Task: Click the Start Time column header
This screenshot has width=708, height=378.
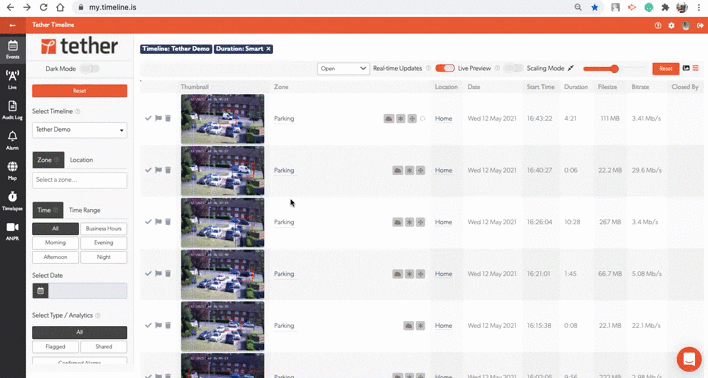Action: [x=540, y=87]
